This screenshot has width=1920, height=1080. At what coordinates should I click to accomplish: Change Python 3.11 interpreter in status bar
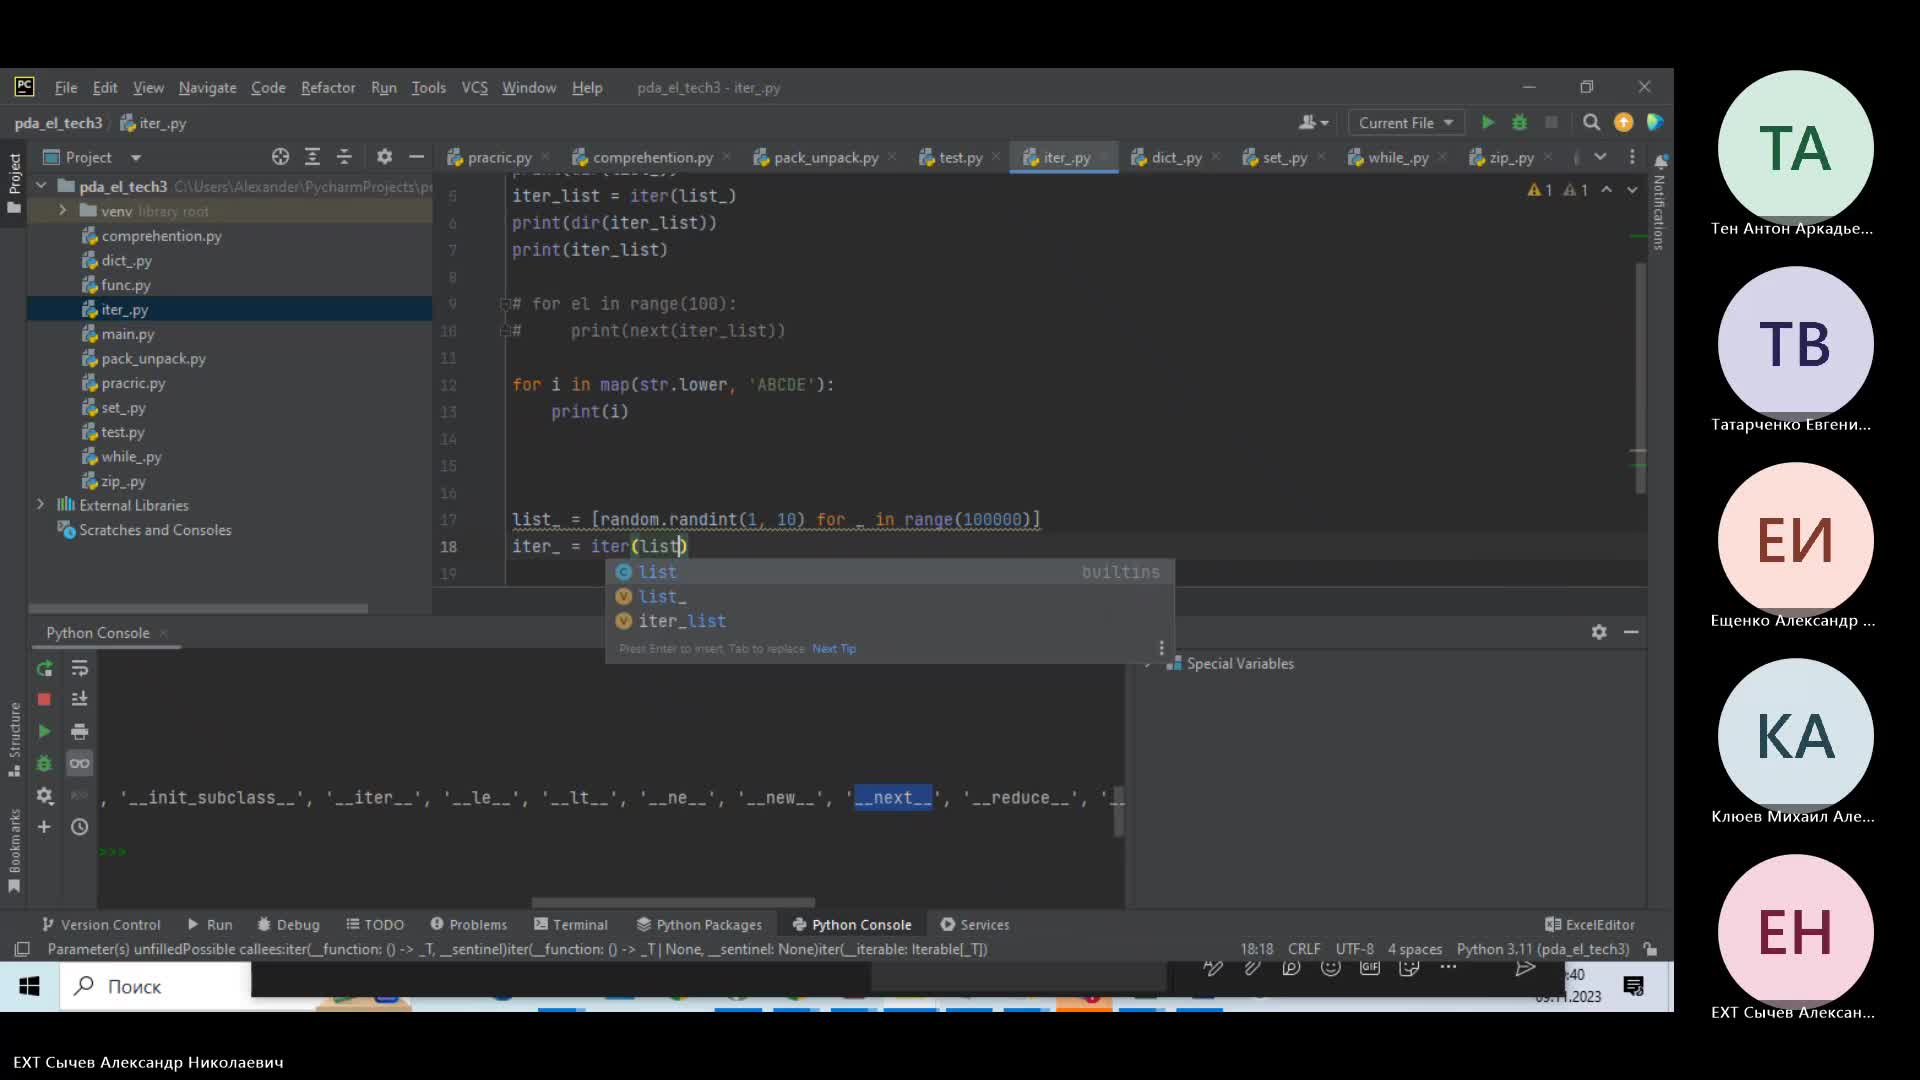coord(1543,949)
